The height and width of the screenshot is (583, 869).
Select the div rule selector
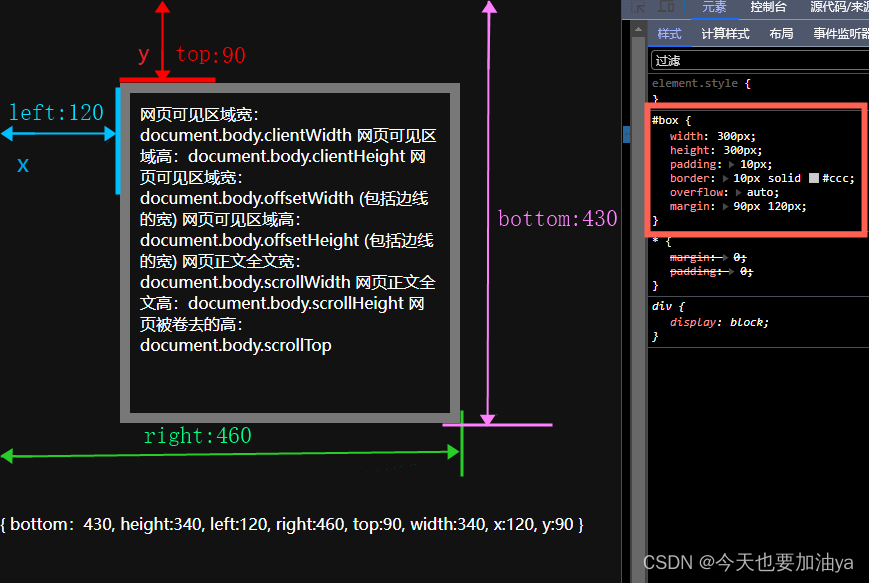[x=662, y=306]
